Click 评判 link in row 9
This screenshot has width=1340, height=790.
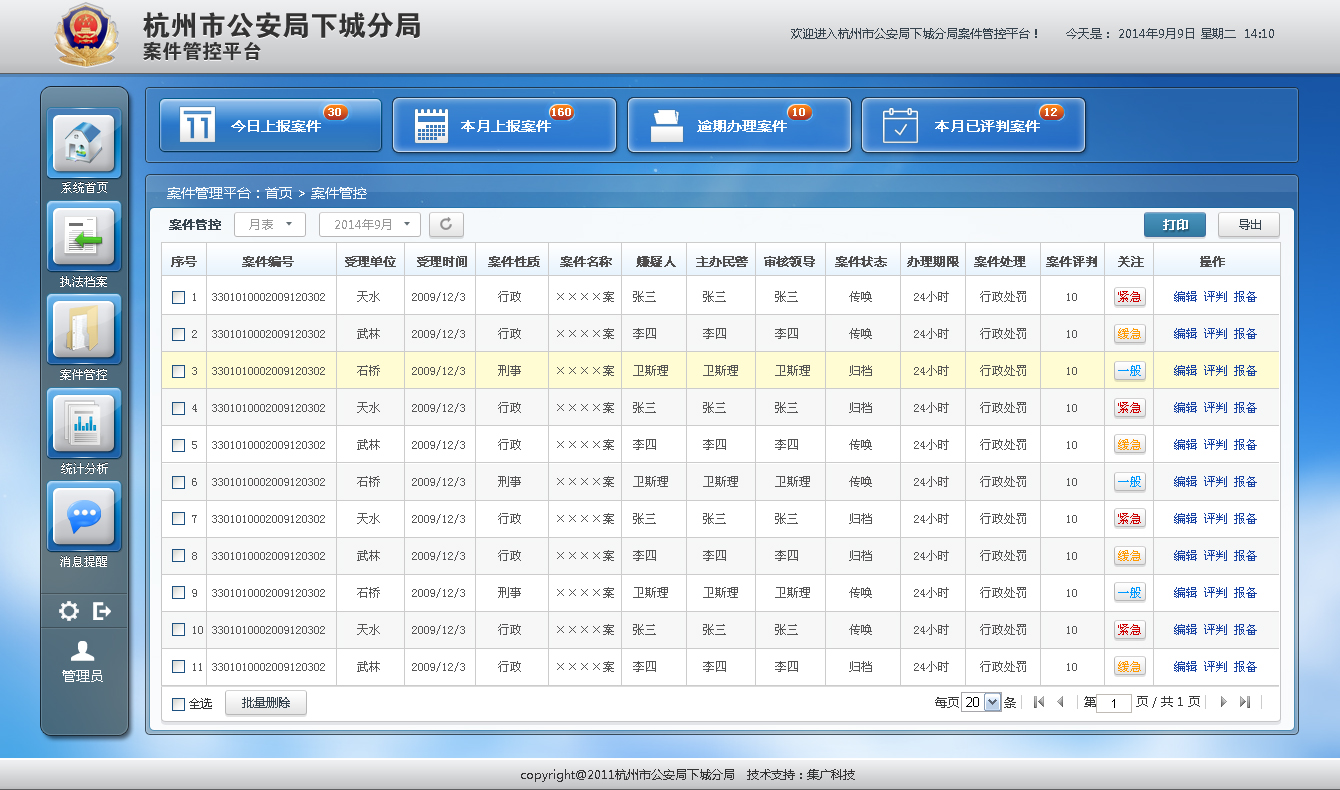(1215, 593)
